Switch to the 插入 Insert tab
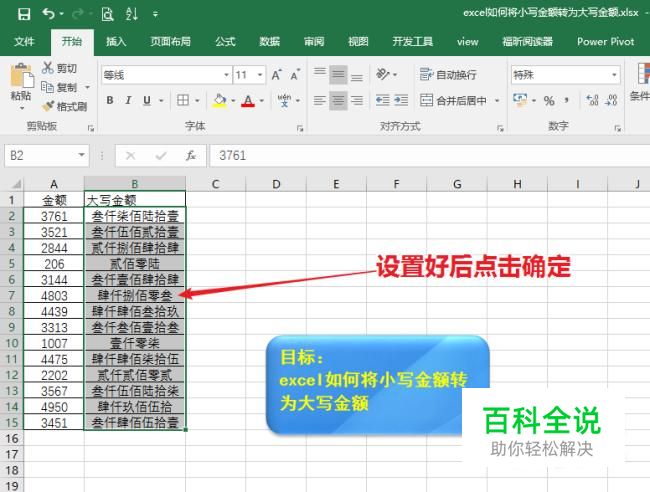The width and height of the screenshot is (650, 492). click(116, 41)
